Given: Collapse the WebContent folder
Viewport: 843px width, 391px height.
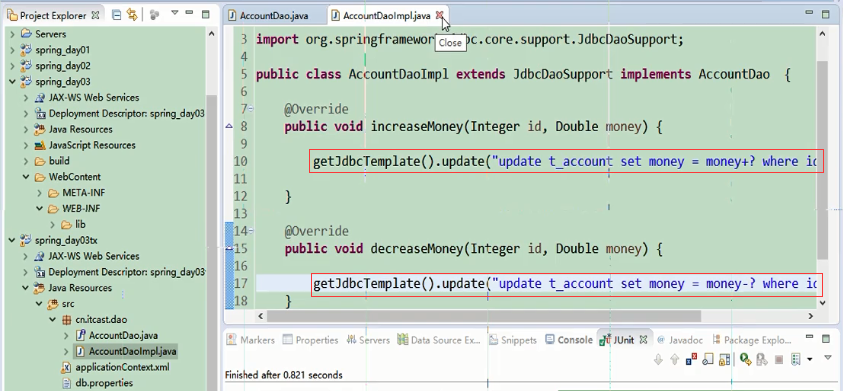Looking at the screenshot, I should point(26,177).
